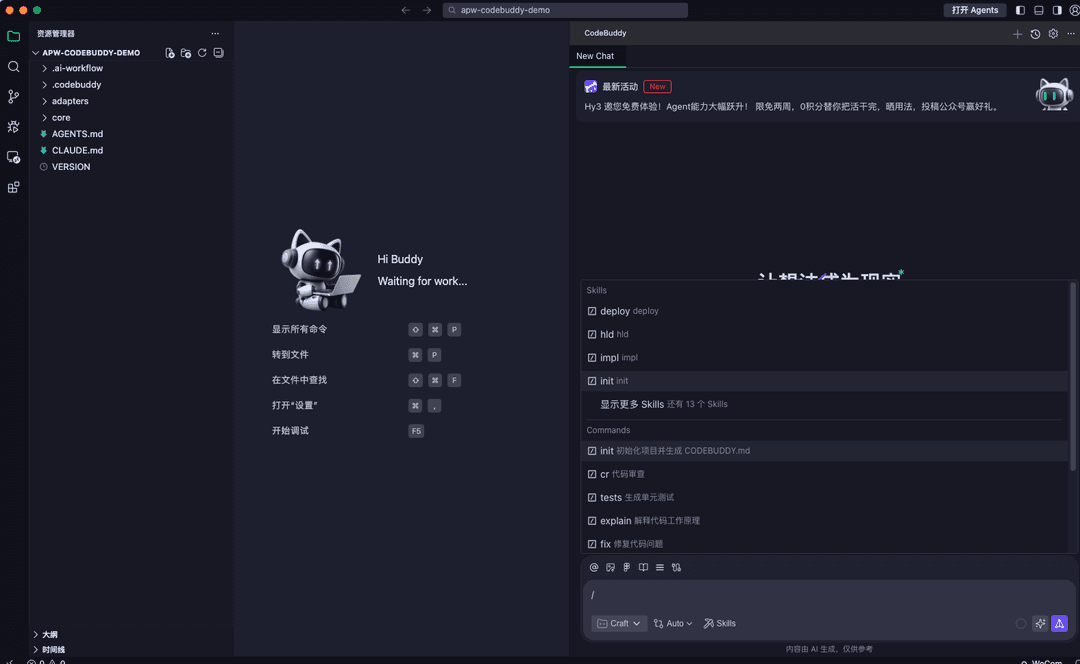
Task: Click the sparkle enhance prompt button
Action: 1040,623
